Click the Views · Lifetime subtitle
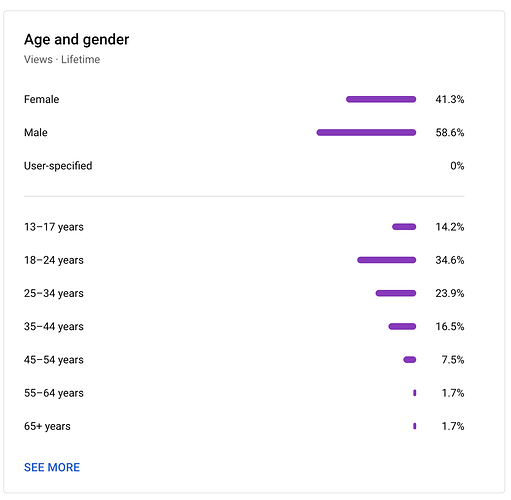 point(62,59)
